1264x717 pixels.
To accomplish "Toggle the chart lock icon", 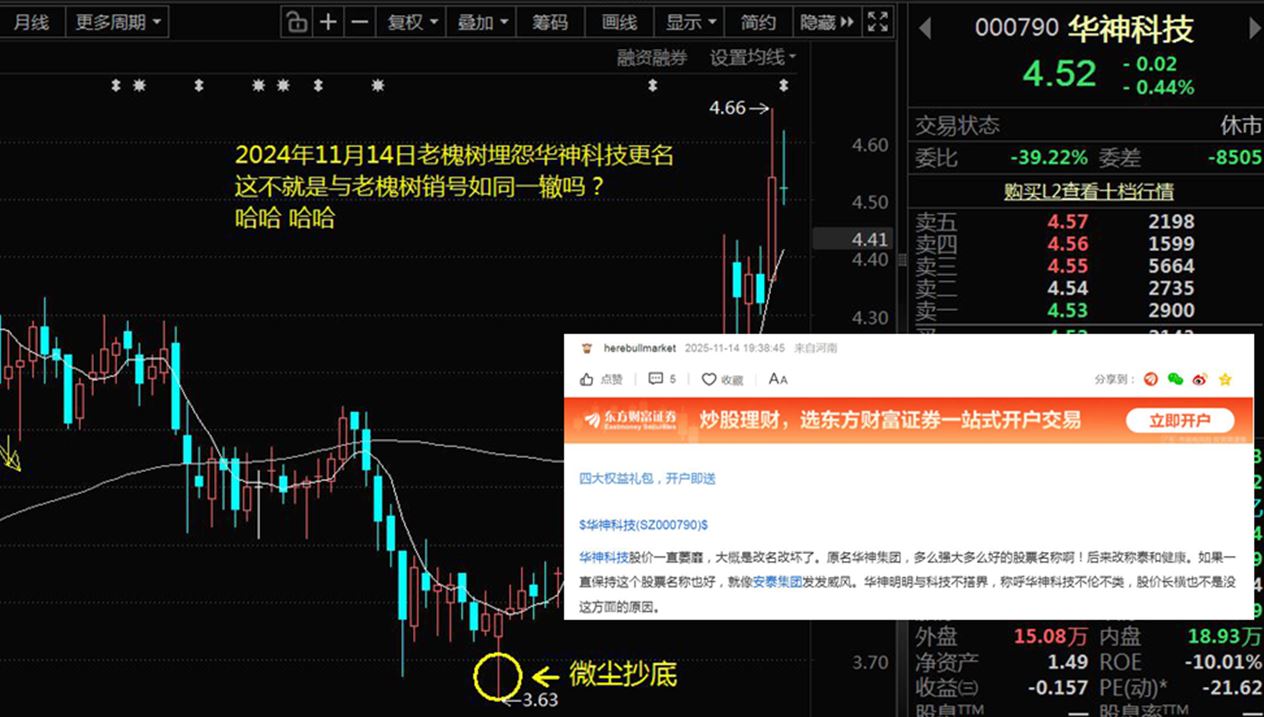I will [296, 22].
